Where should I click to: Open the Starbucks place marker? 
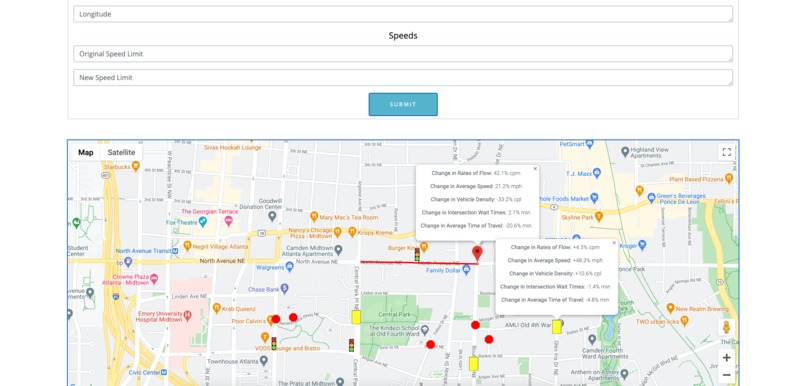coord(136,166)
